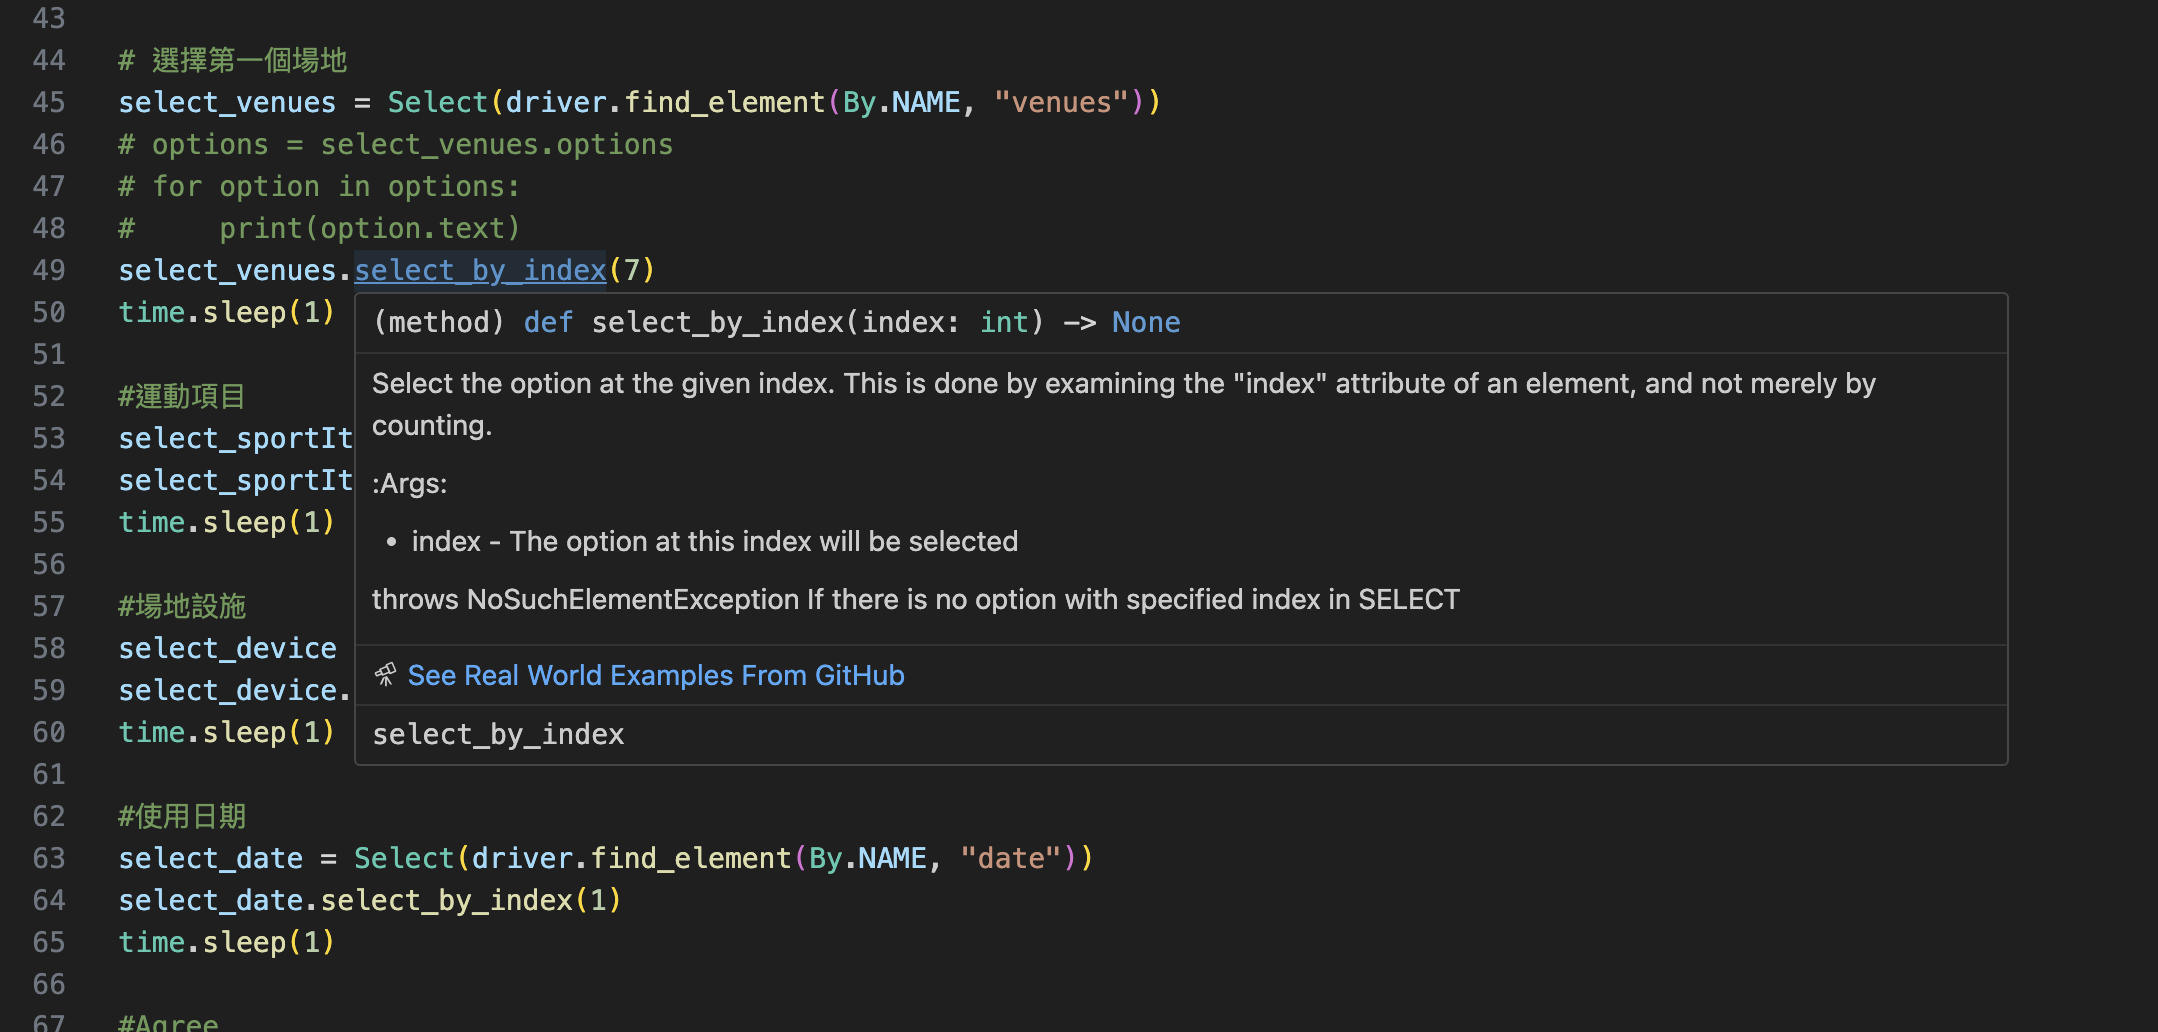
Task: Click the #使用日期 comment on line 62
Action: pos(182,816)
